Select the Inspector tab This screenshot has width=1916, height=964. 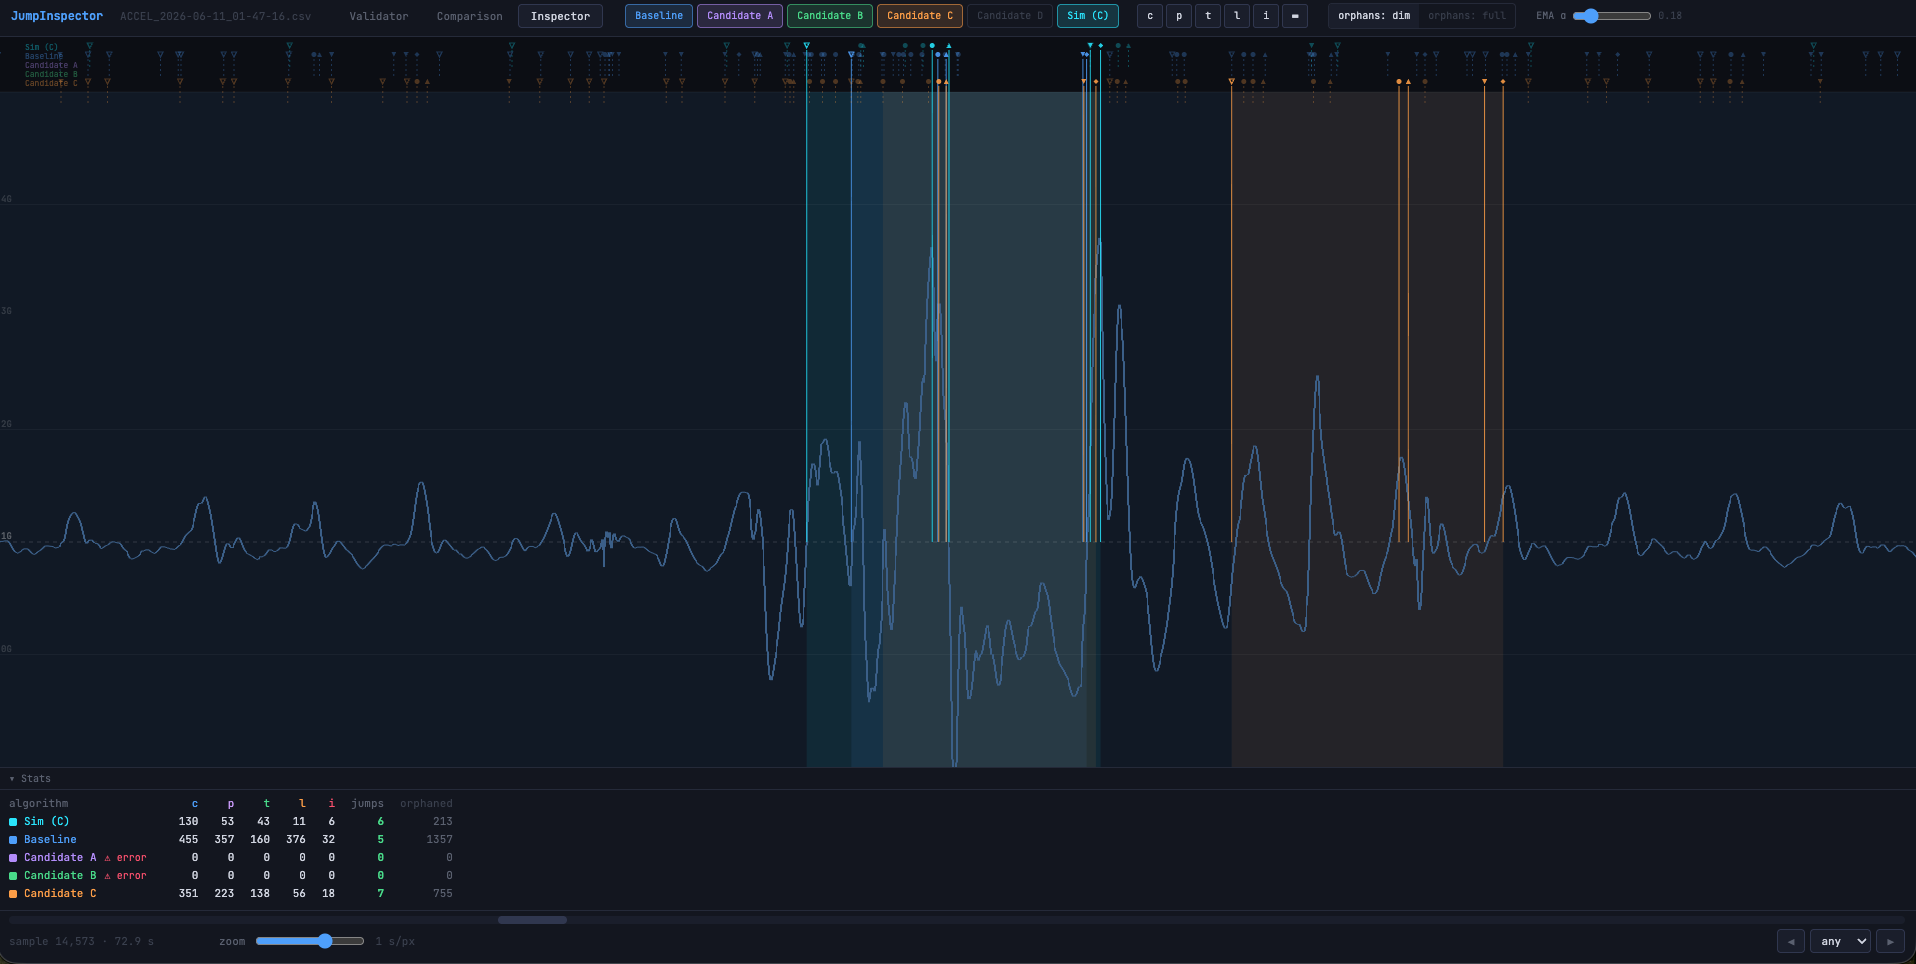coord(560,16)
